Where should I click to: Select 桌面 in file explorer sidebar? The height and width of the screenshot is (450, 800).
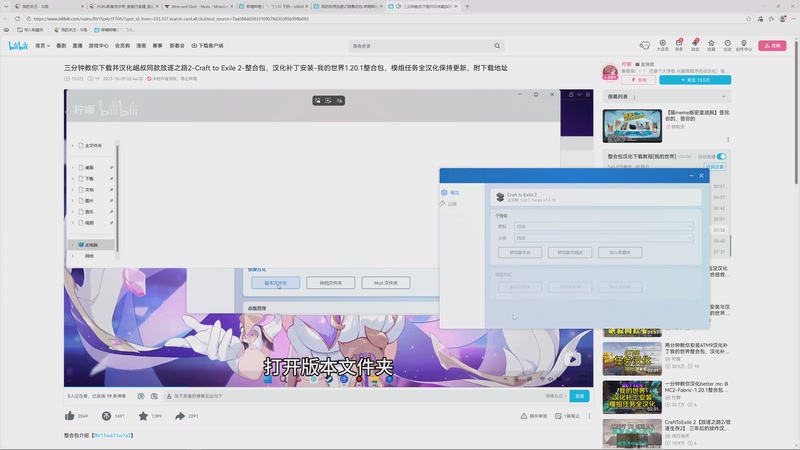[89, 167]
